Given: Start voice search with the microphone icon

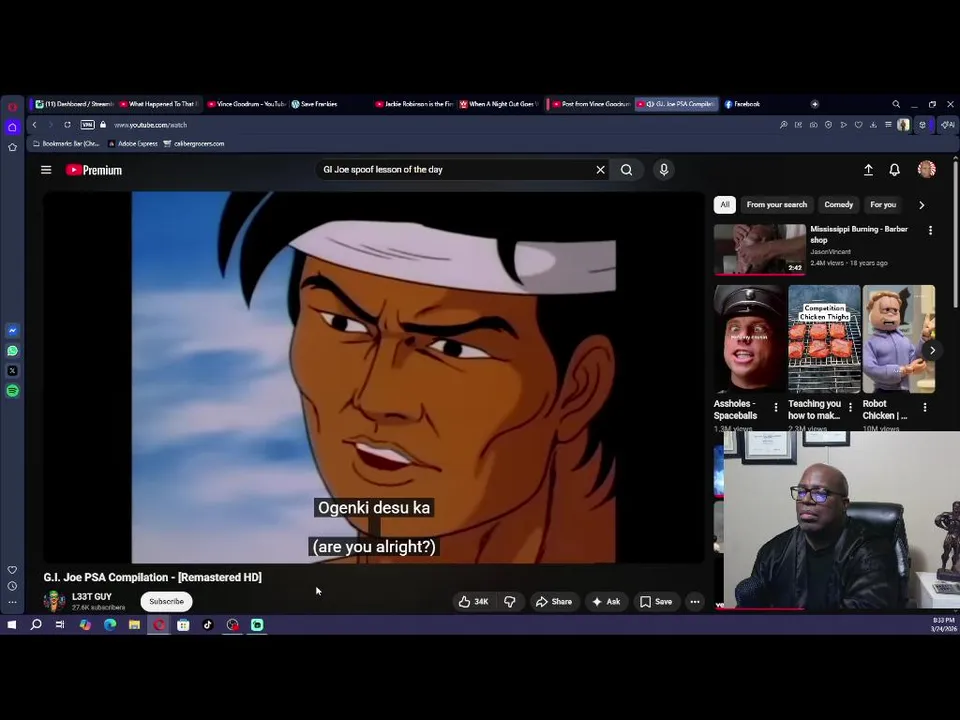Looking at the screenshot, I should tap(664, 170).
